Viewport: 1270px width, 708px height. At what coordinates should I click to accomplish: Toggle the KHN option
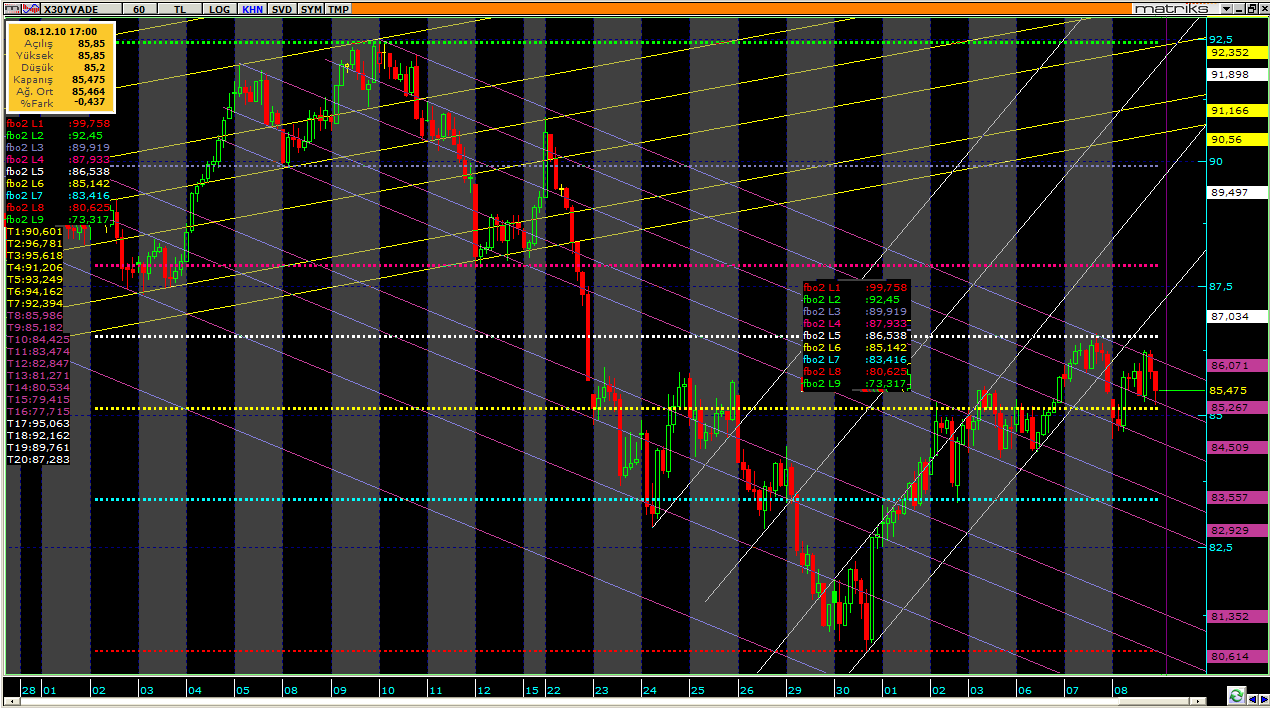pyautogui.click(x=253, y=8)
